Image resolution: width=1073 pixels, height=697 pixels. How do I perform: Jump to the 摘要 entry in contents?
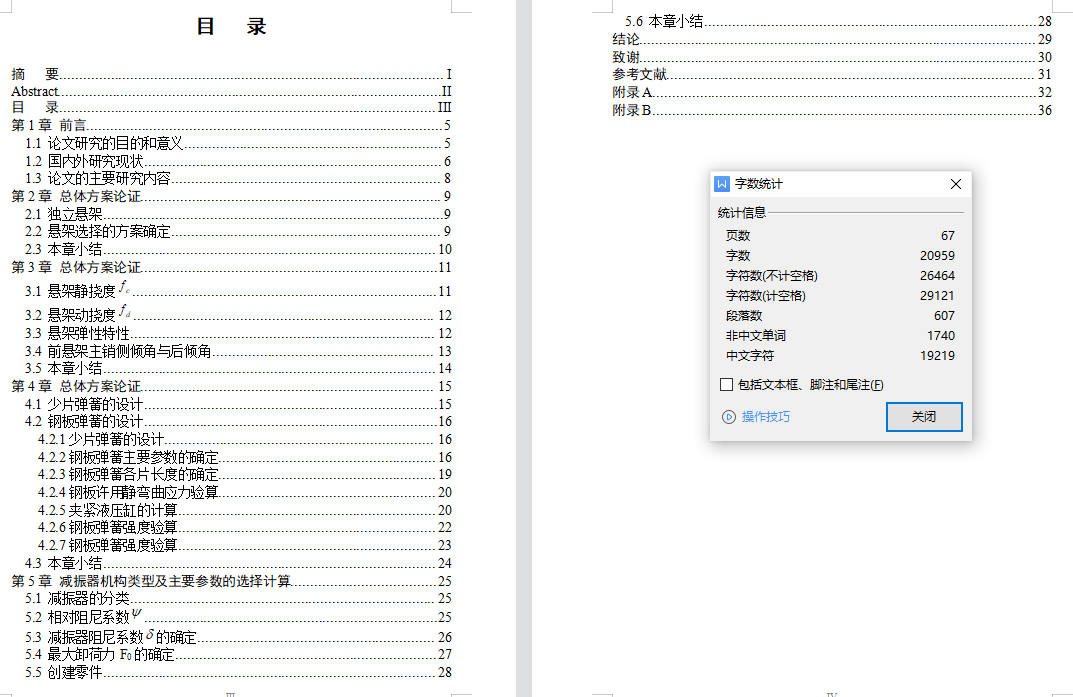[35, 74]
